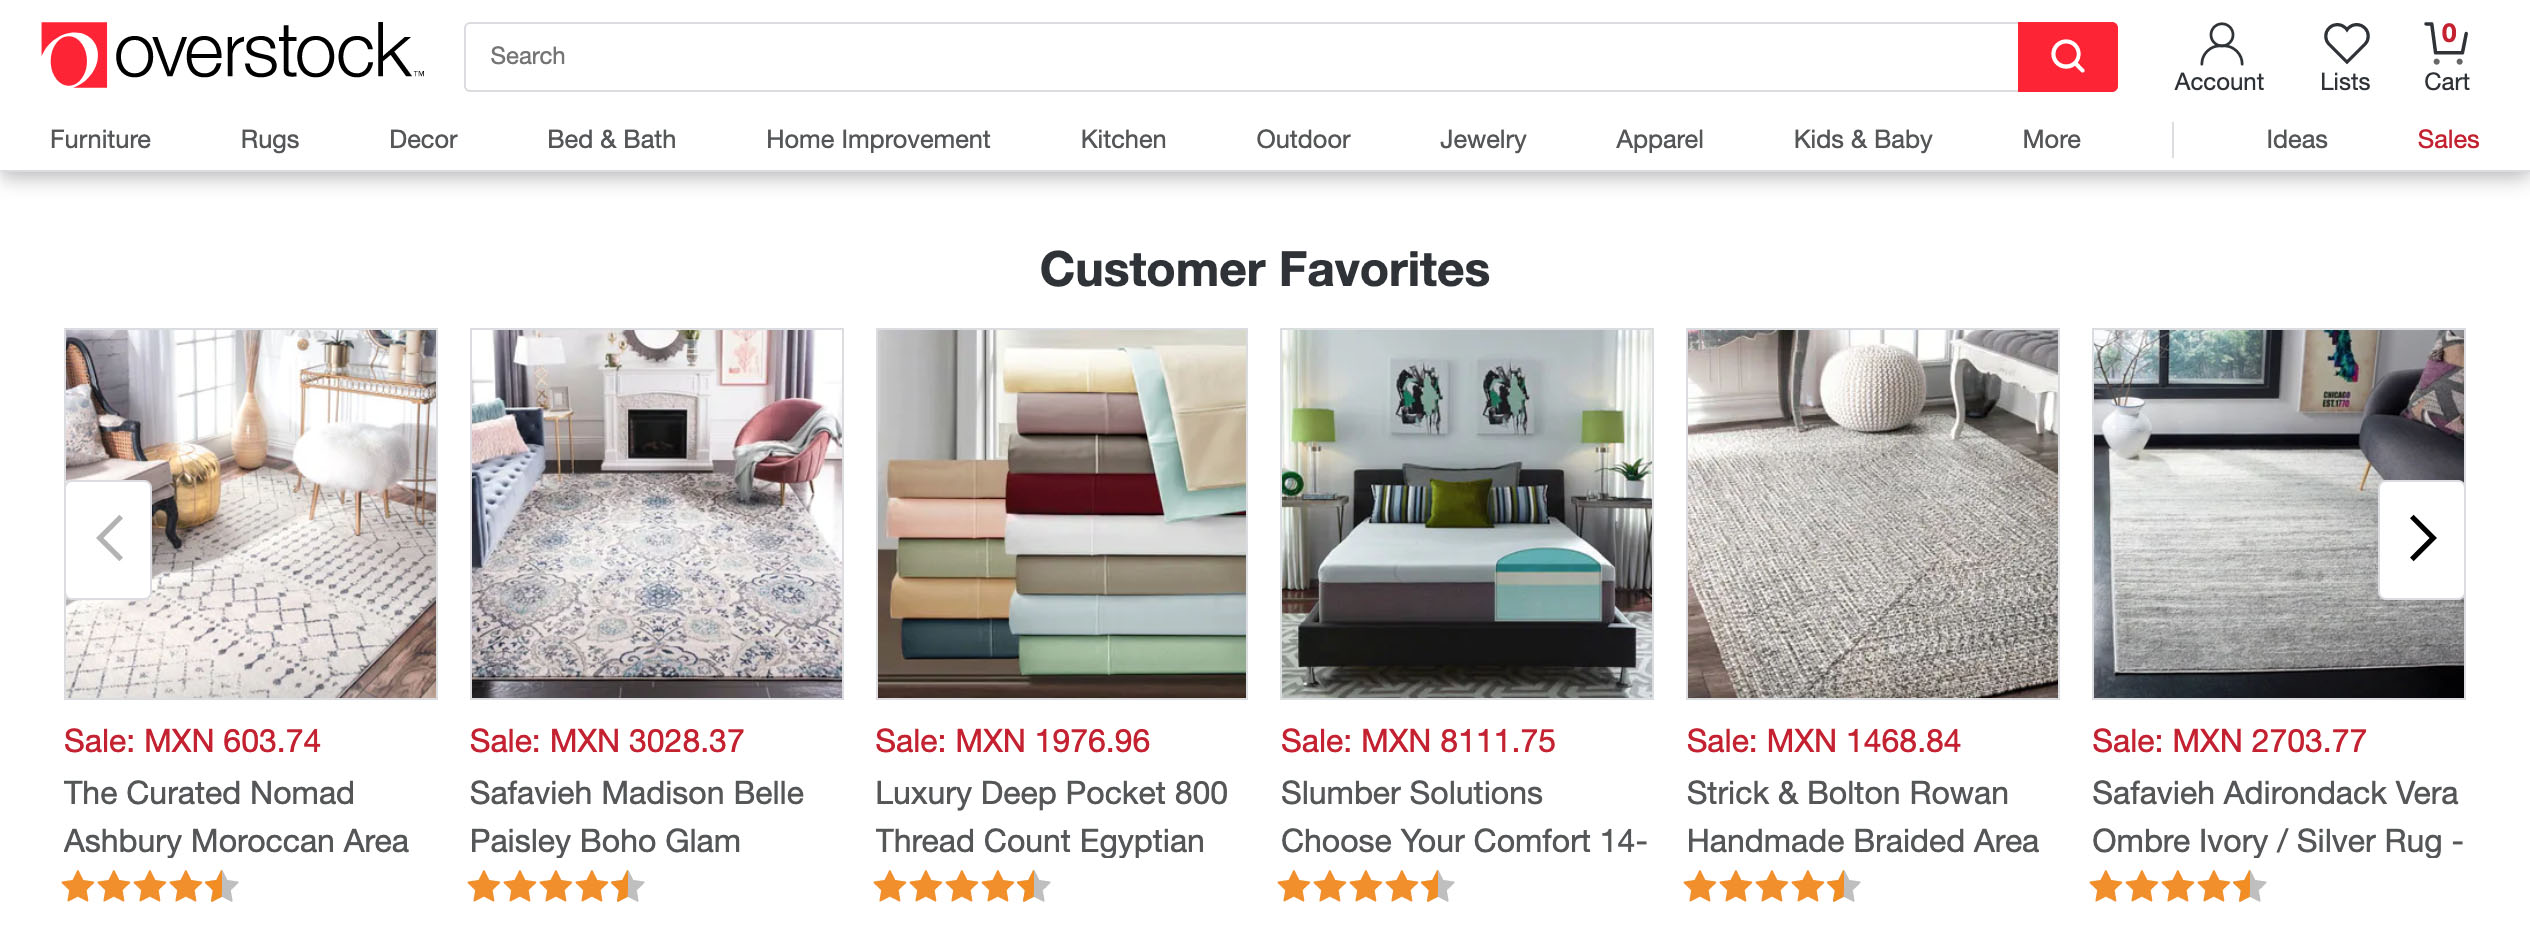
Task: Expand the More menu
Action: (x=2050, y=139)
